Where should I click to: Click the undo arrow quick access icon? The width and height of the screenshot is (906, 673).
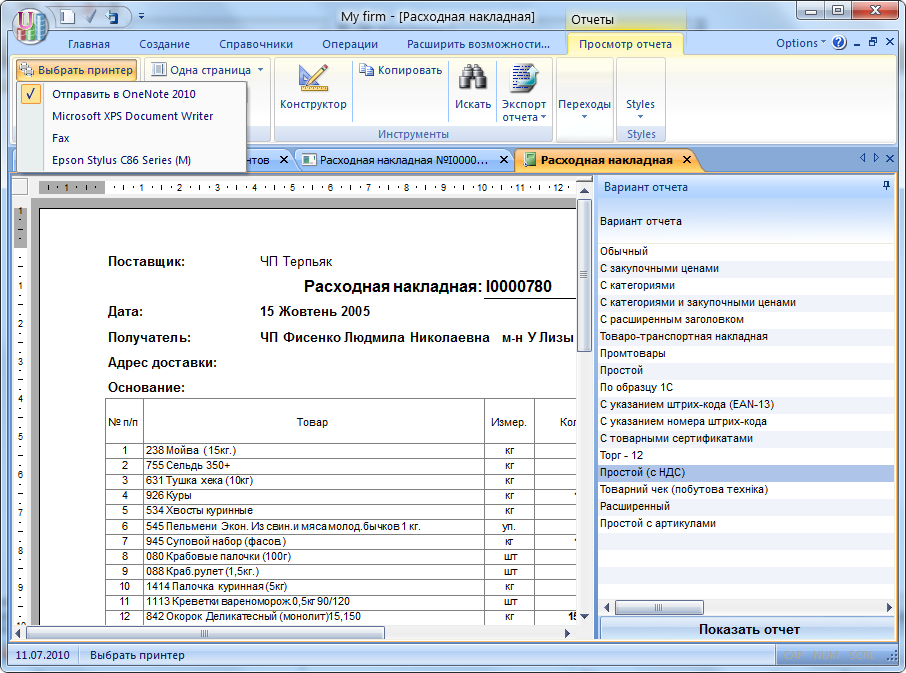pyautogui.click(x=112, y=17)
